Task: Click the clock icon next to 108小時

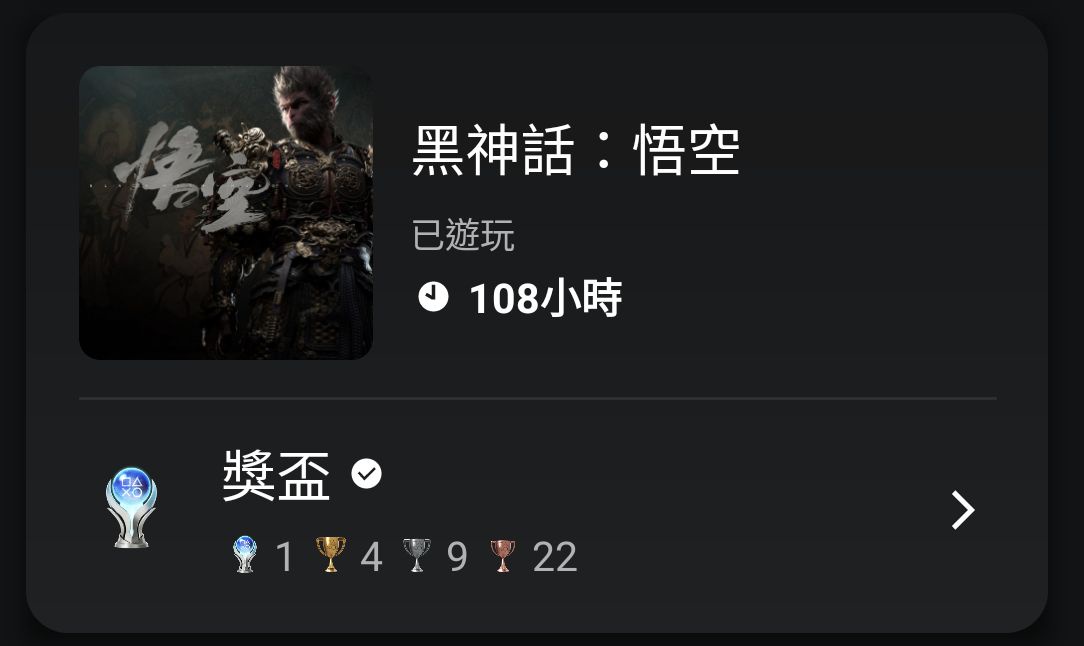Action: click(x=433, y=297)
